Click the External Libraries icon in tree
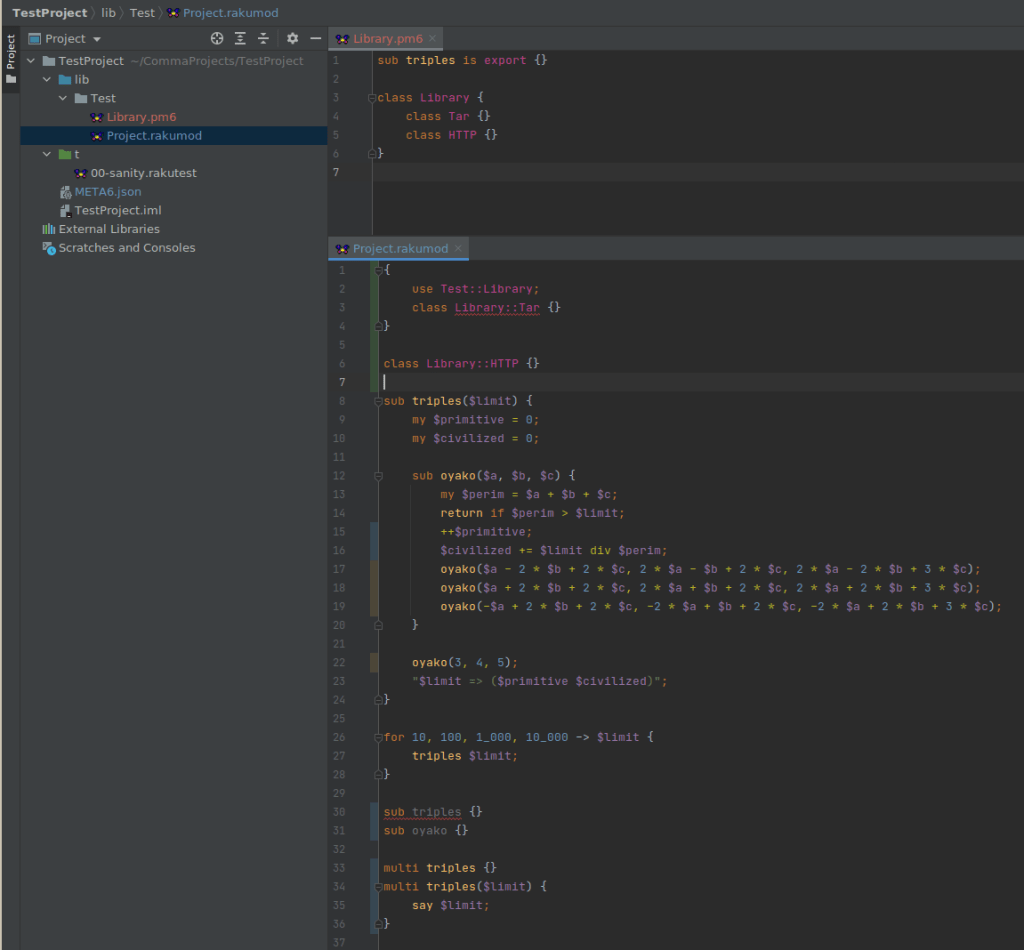Screen dimensions: 1024x950 pos(49,229)
